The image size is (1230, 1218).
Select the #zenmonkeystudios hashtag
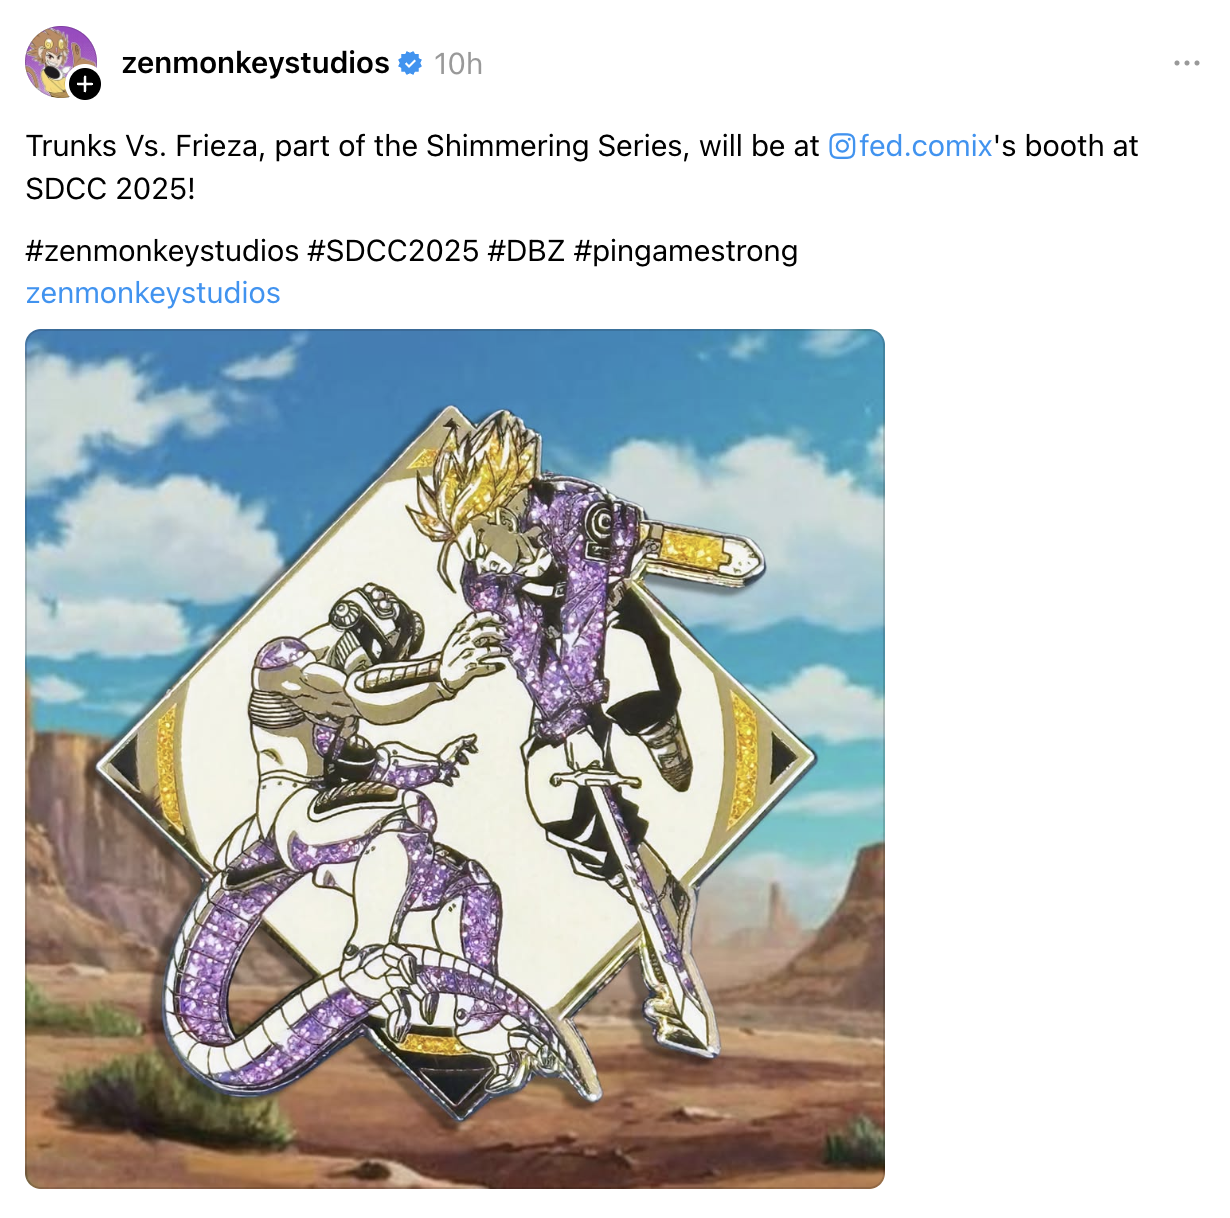(162, 250)
